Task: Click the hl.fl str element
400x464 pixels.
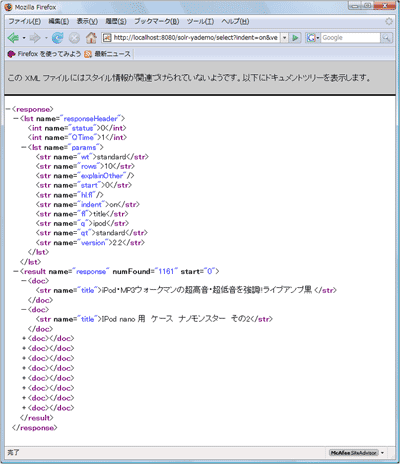Action: 70,195
